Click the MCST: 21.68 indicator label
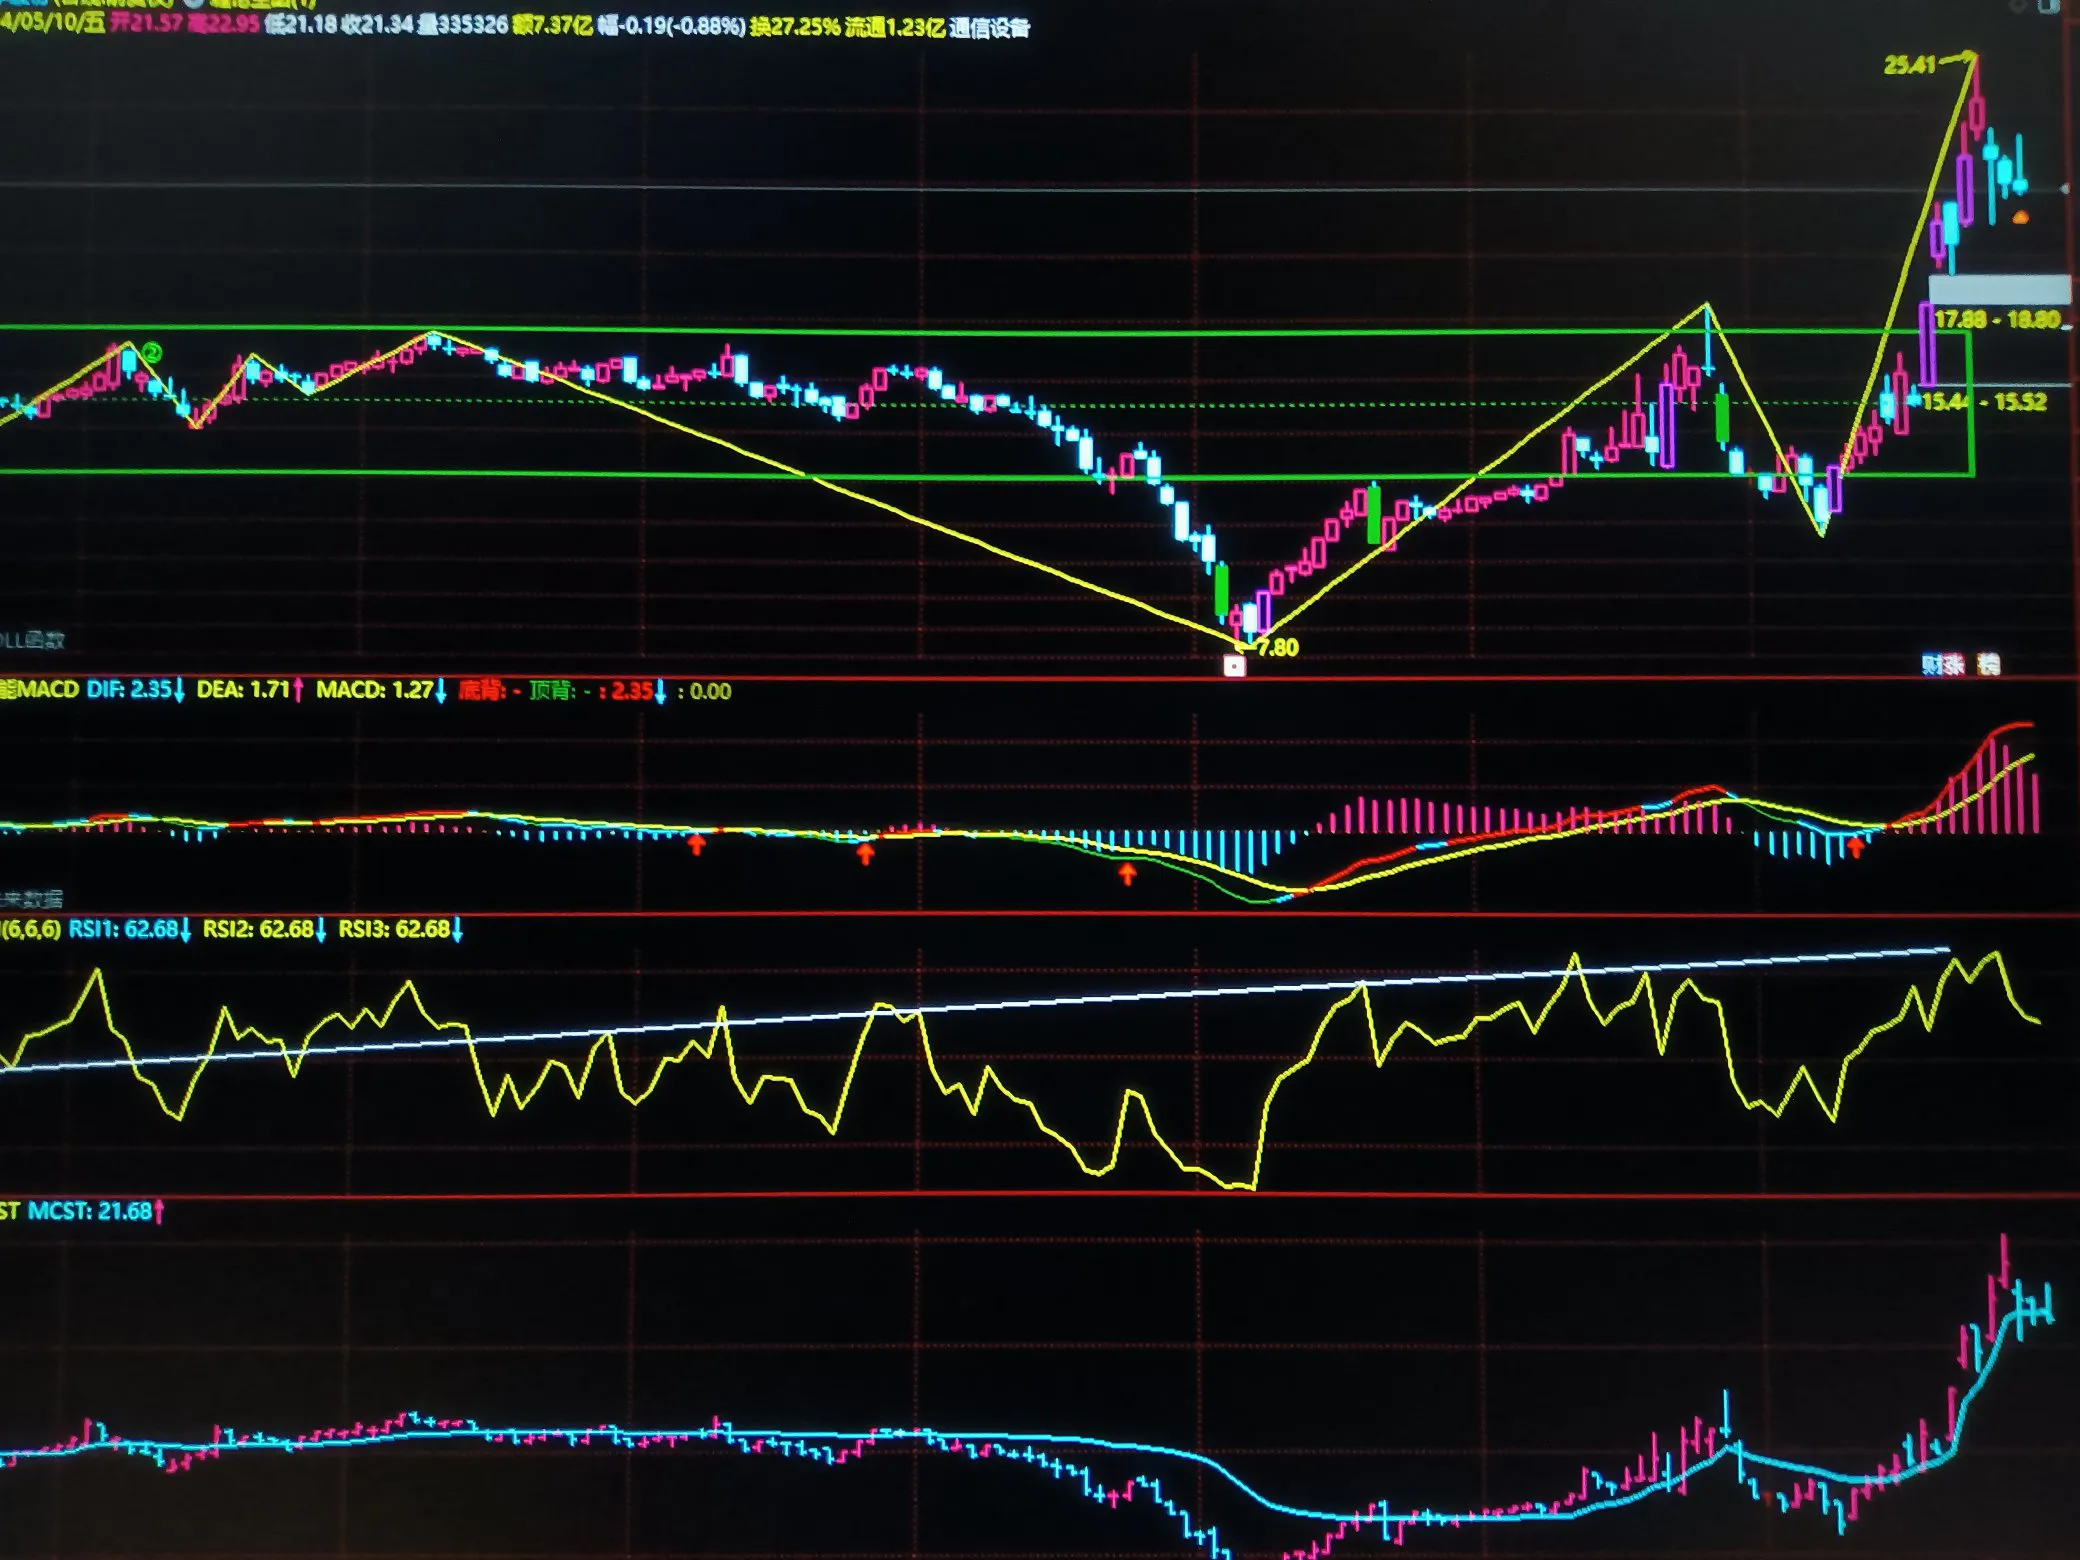2080x1560 pixels. (90, 1211)
